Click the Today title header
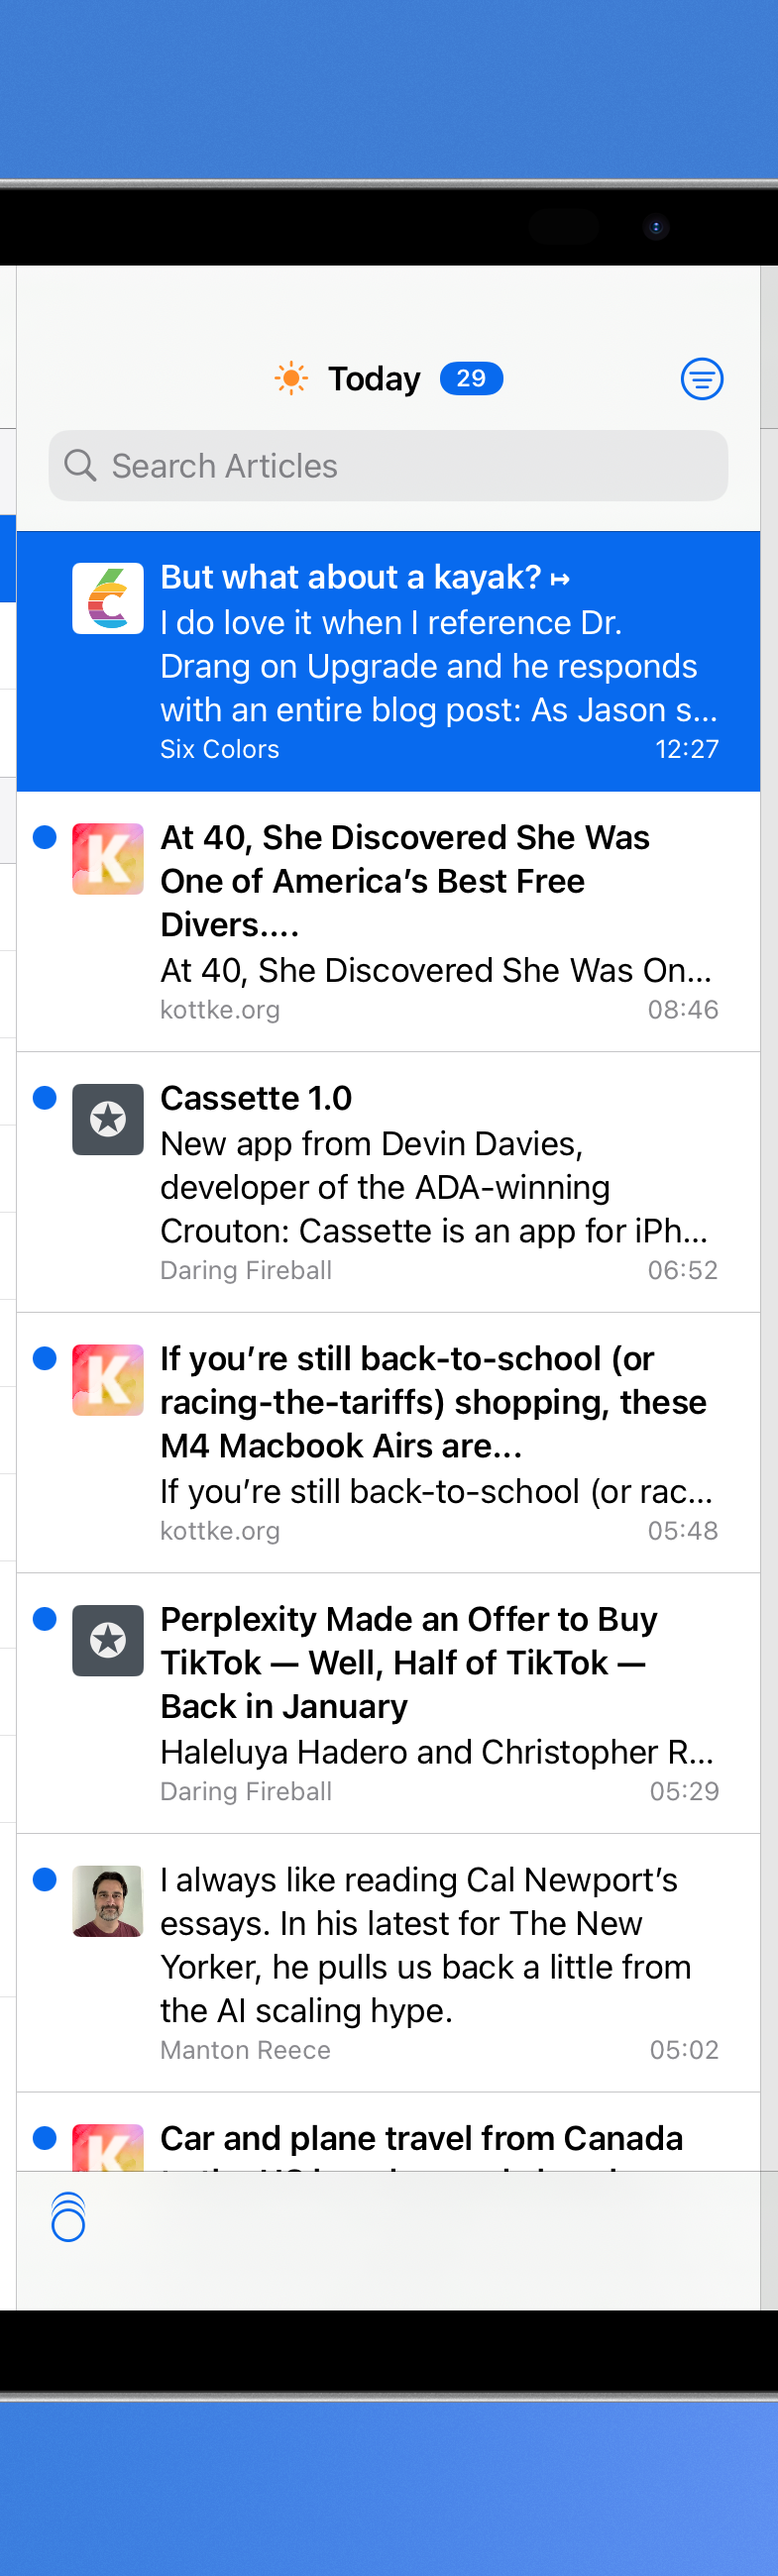Screen dimensions: 778x2576 [x=374, y=378]
